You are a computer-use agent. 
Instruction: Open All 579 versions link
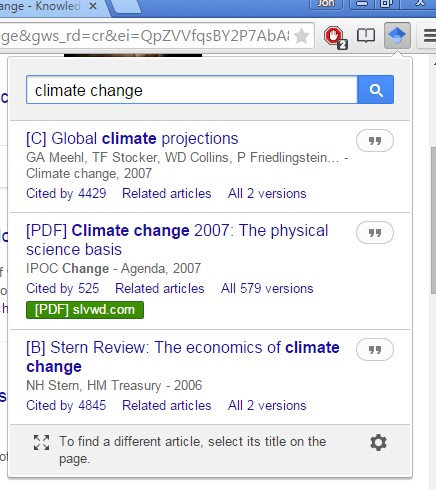click(x=267, y=288)
